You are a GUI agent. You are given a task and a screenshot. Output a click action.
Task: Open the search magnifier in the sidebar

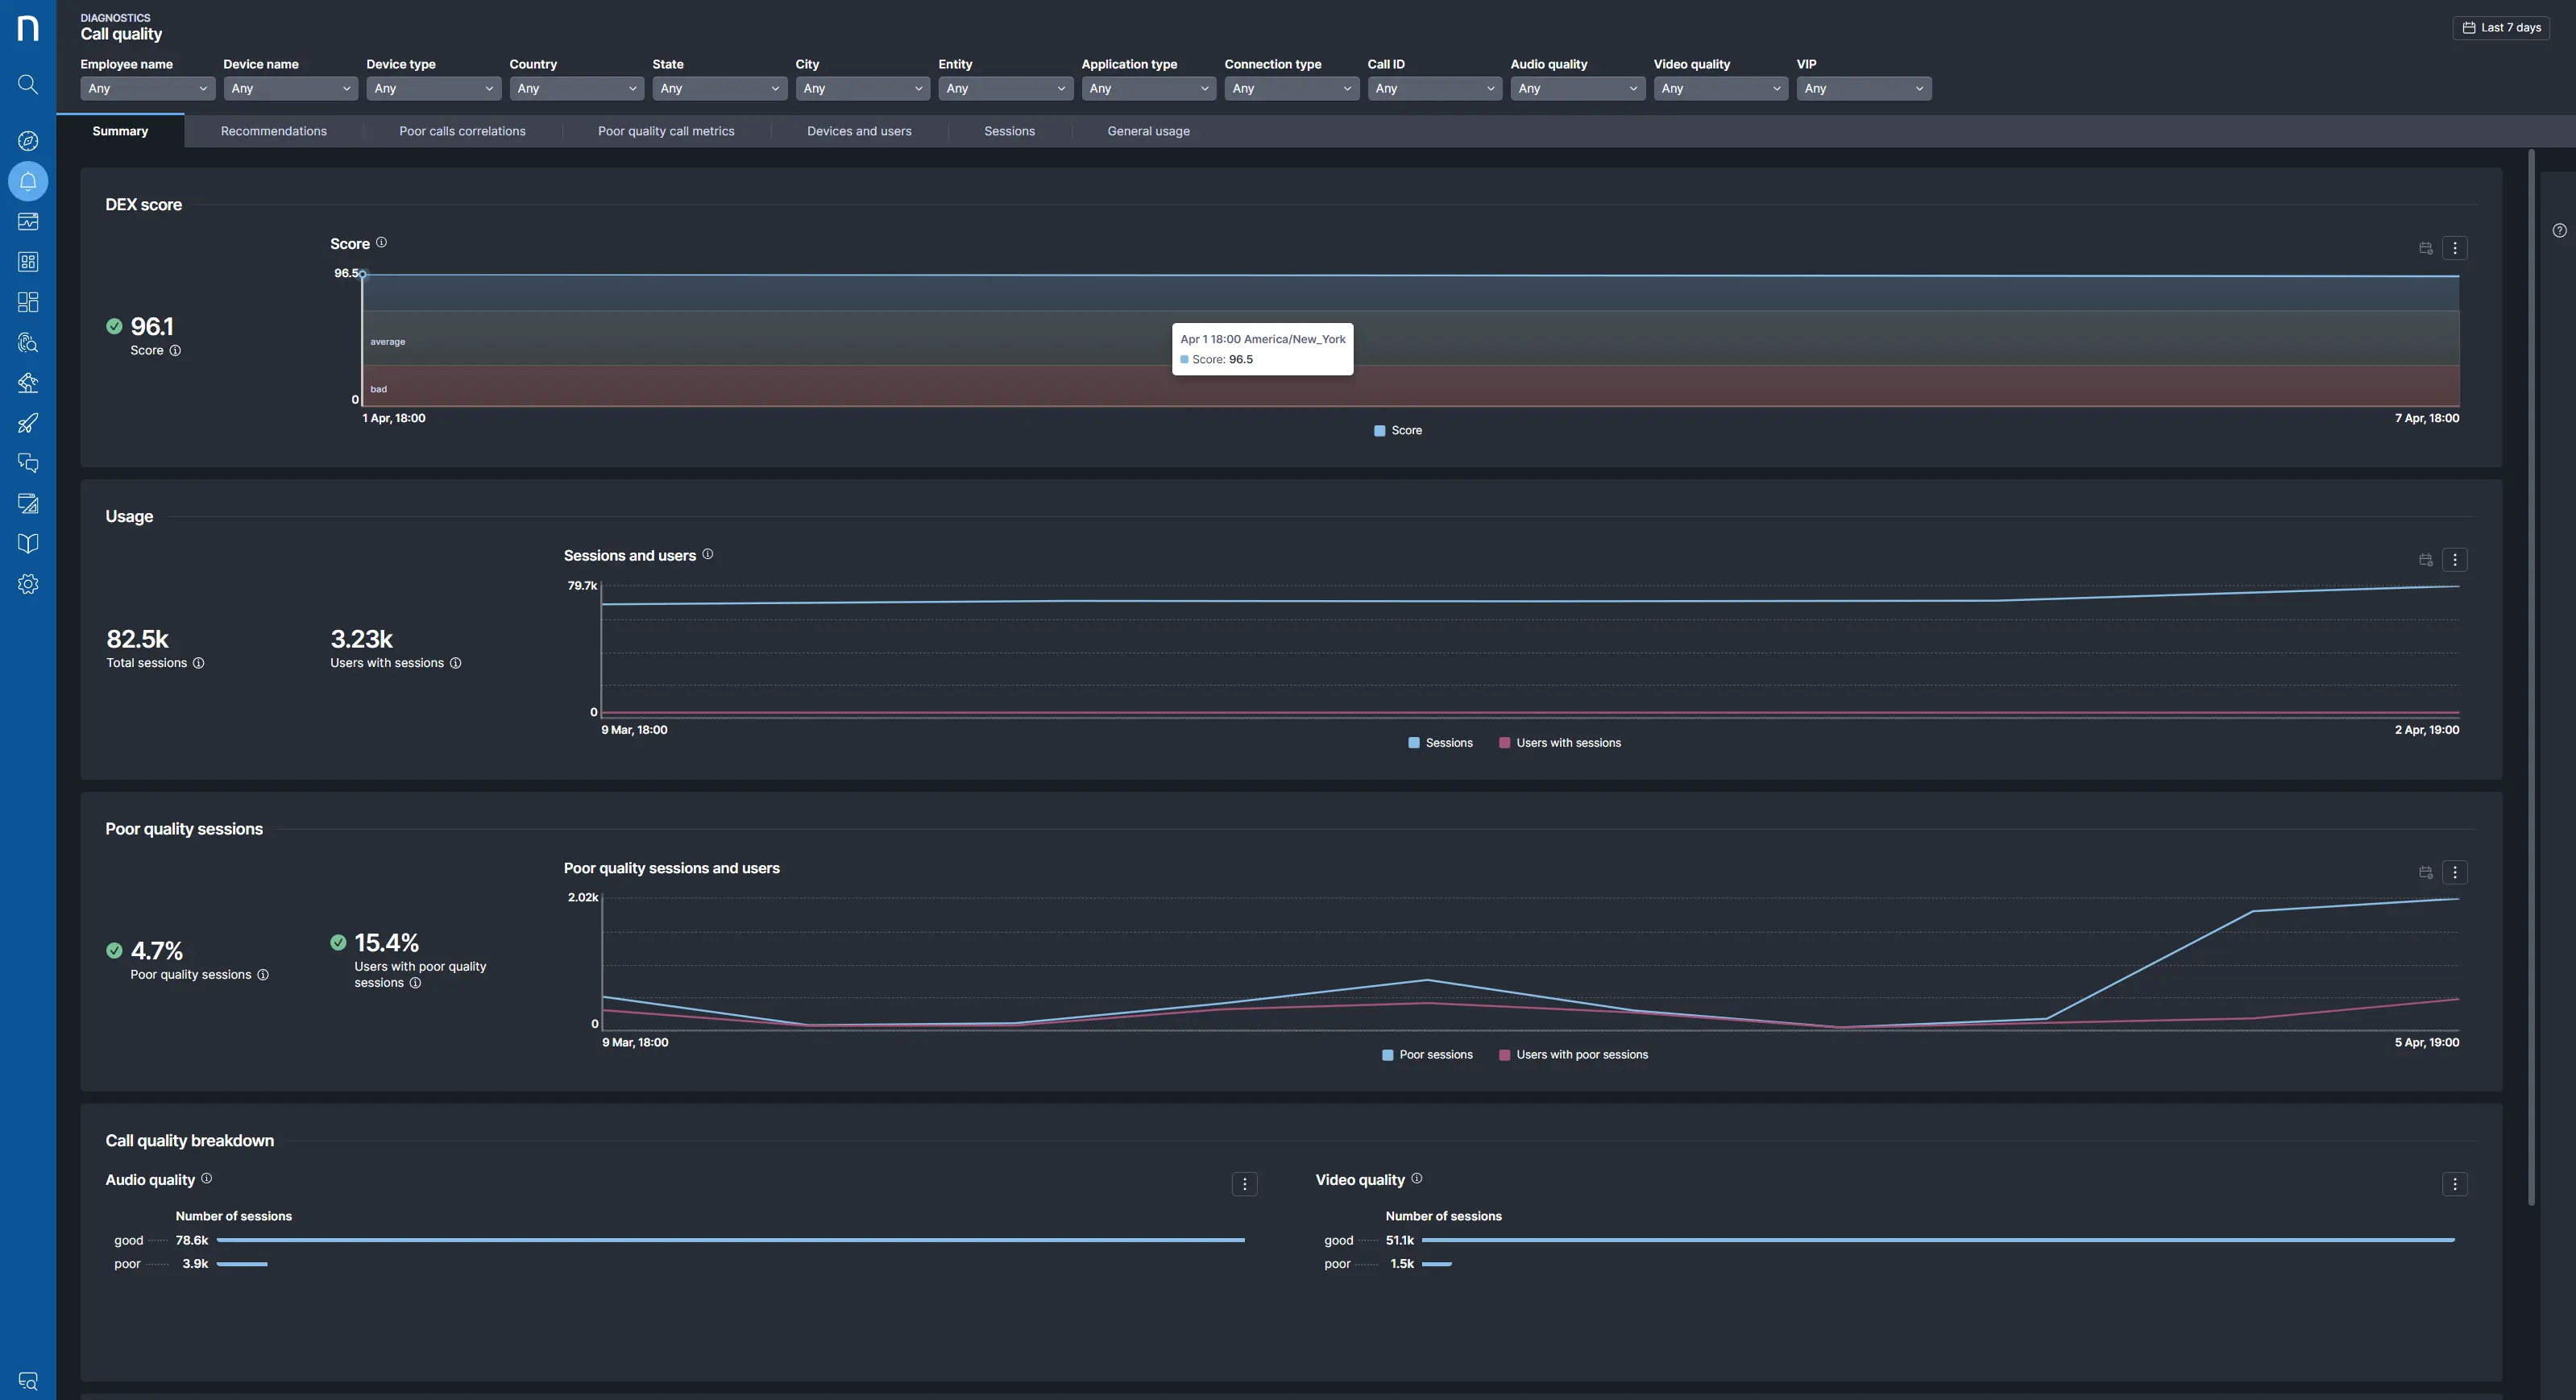[x=28, y=85]
